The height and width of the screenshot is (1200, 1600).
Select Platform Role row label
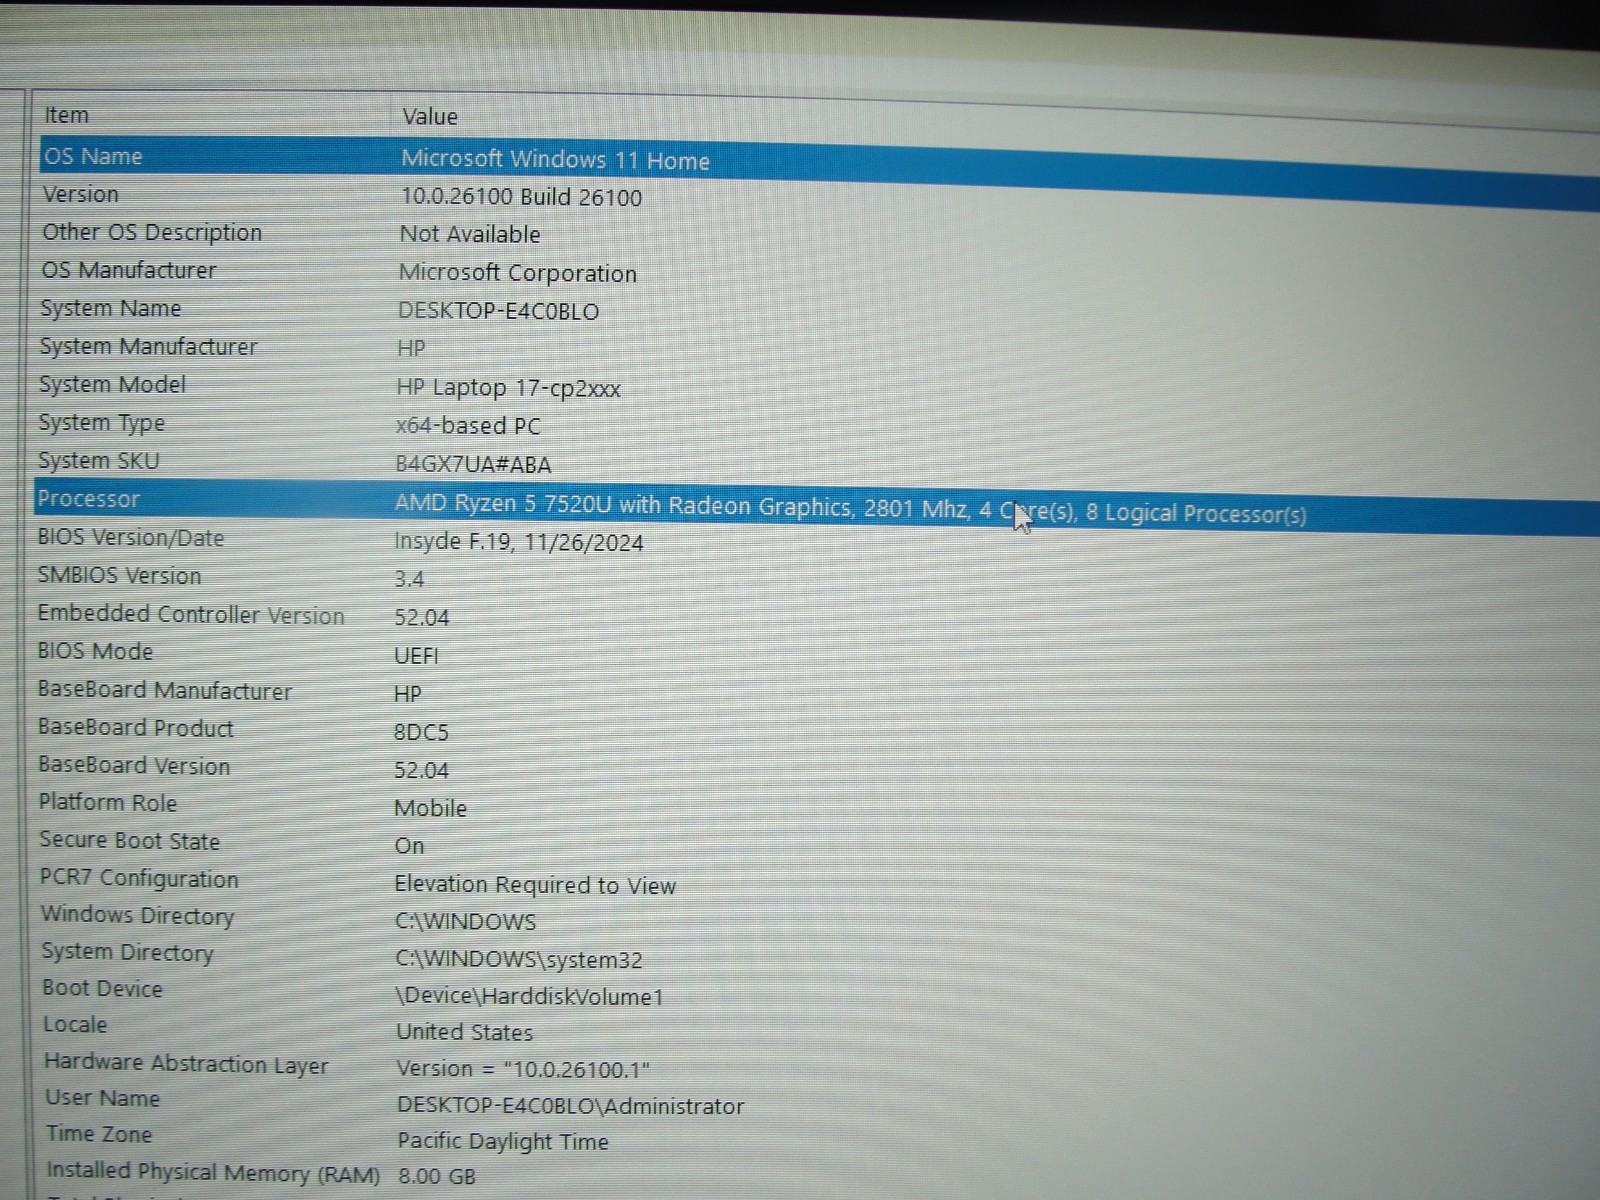tap(107, 802)
